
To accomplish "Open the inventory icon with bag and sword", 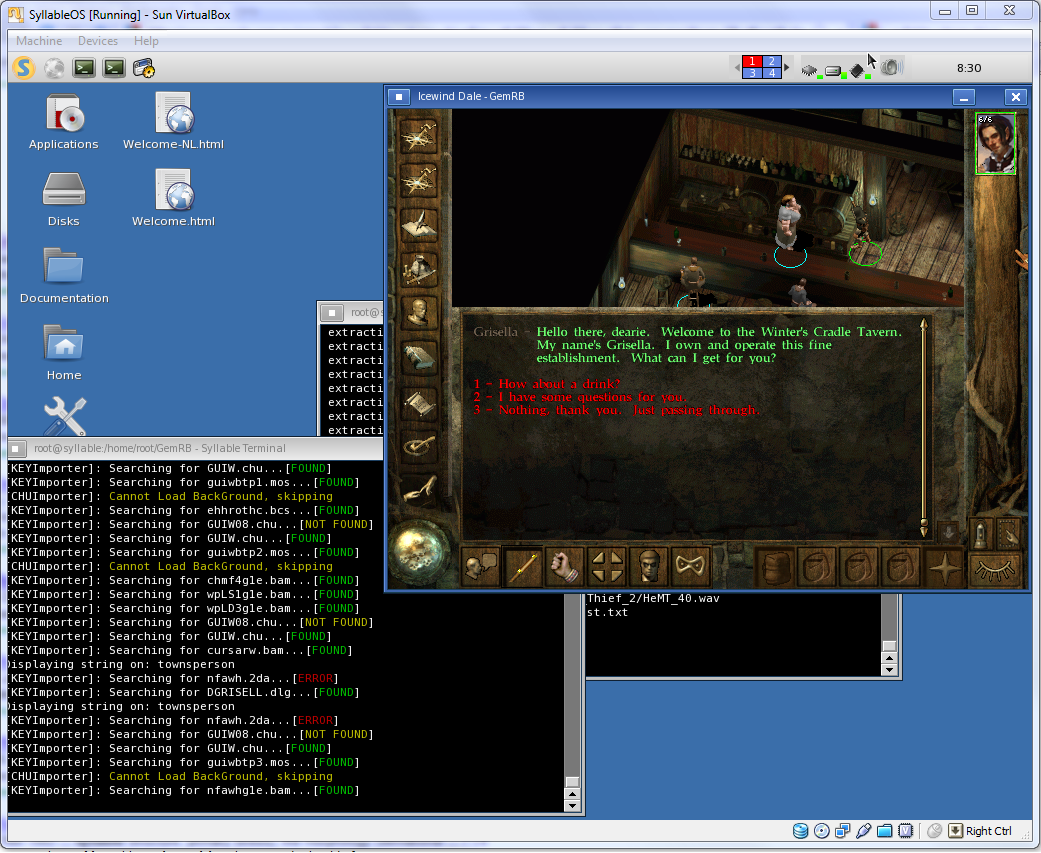I will tap(419, 269).
